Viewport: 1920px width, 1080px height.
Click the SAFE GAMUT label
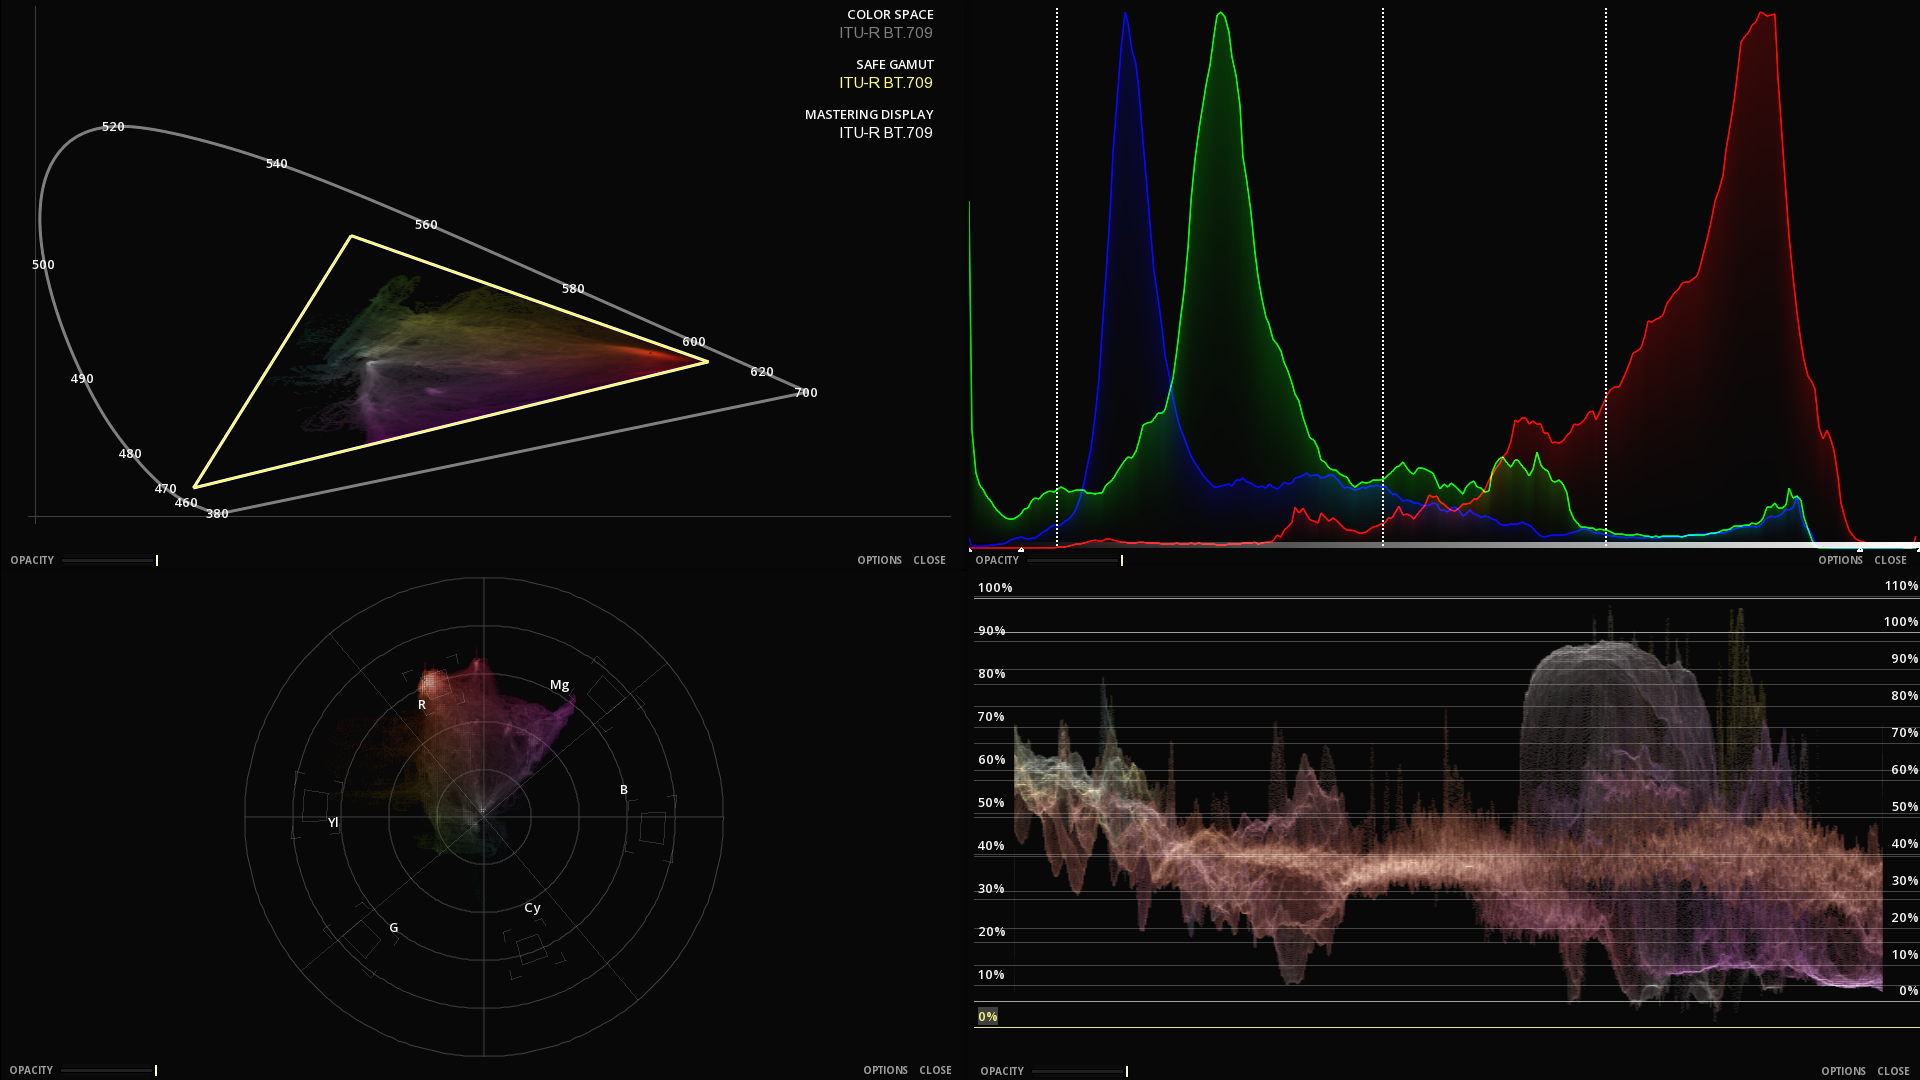tap(895, 64)
